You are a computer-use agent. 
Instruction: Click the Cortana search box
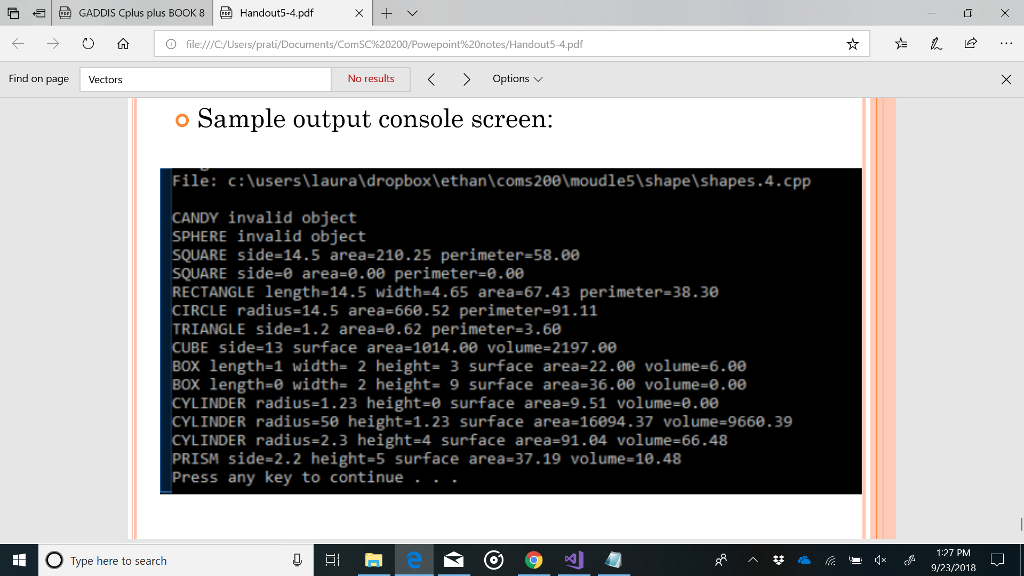coord(176,560)
